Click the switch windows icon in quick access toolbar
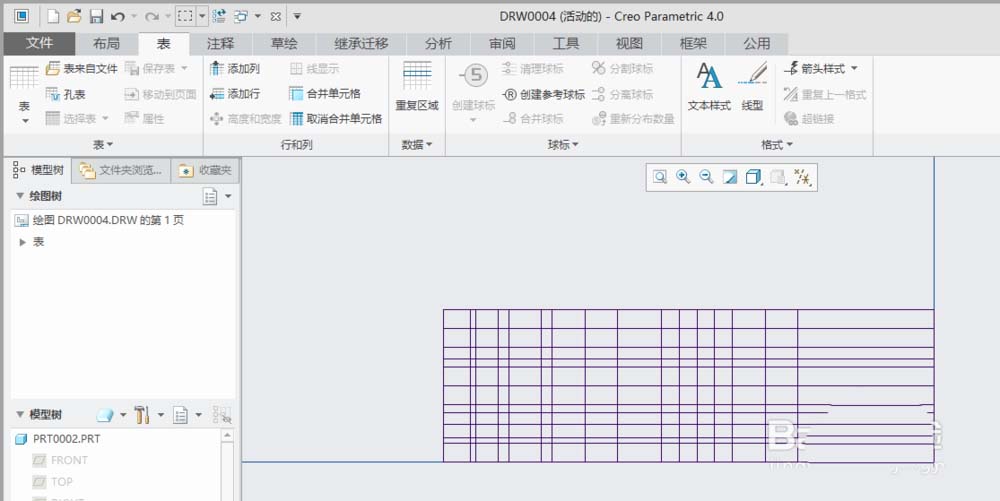This screenshot has width=1000, height=501. pos(242,16)
